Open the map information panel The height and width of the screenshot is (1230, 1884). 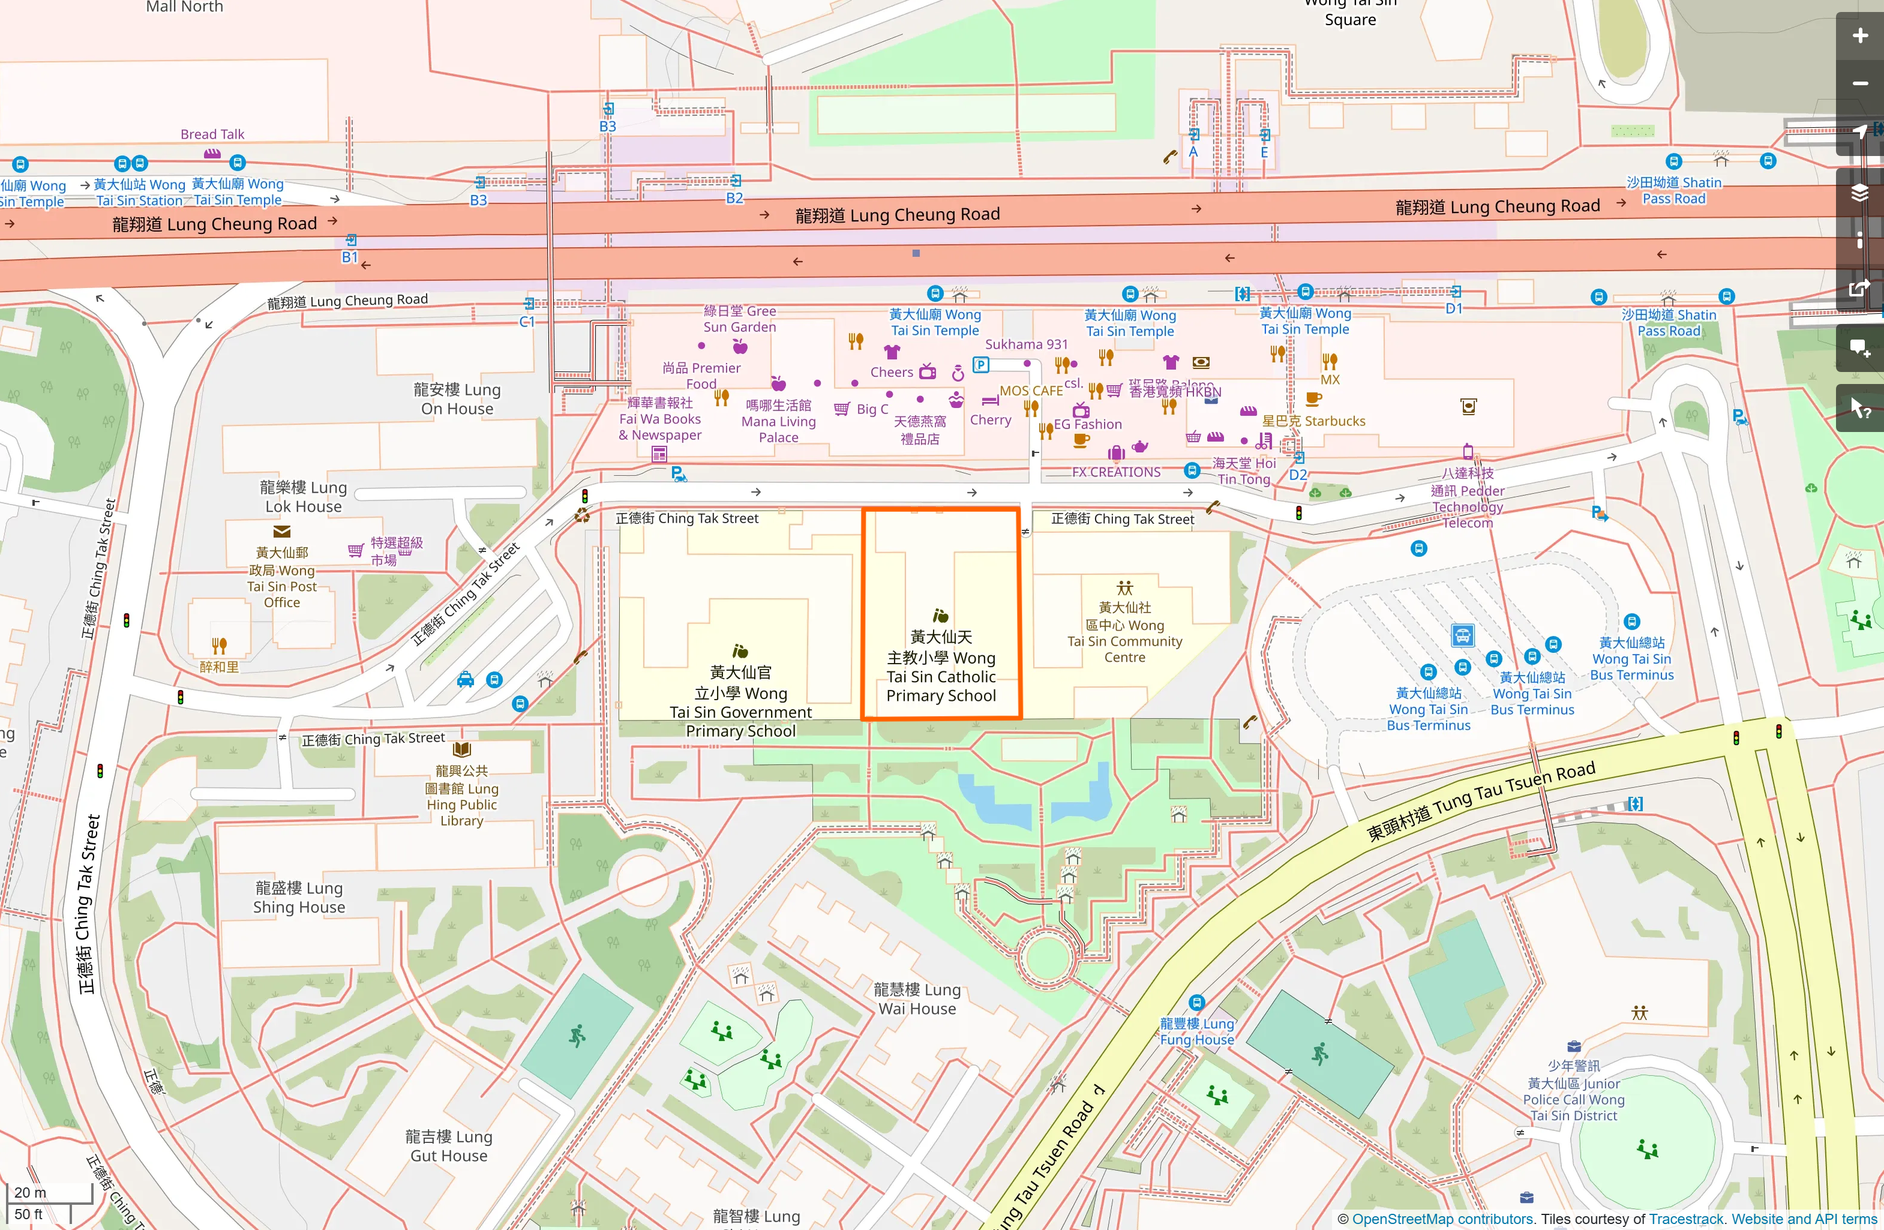tap(1859, 240)
